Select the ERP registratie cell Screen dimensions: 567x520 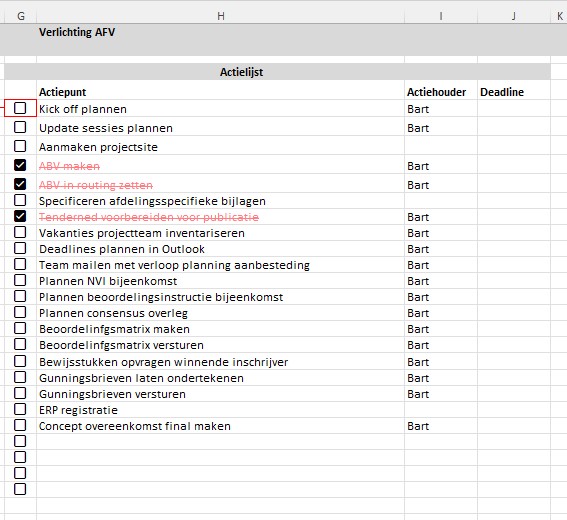[221, 410]
